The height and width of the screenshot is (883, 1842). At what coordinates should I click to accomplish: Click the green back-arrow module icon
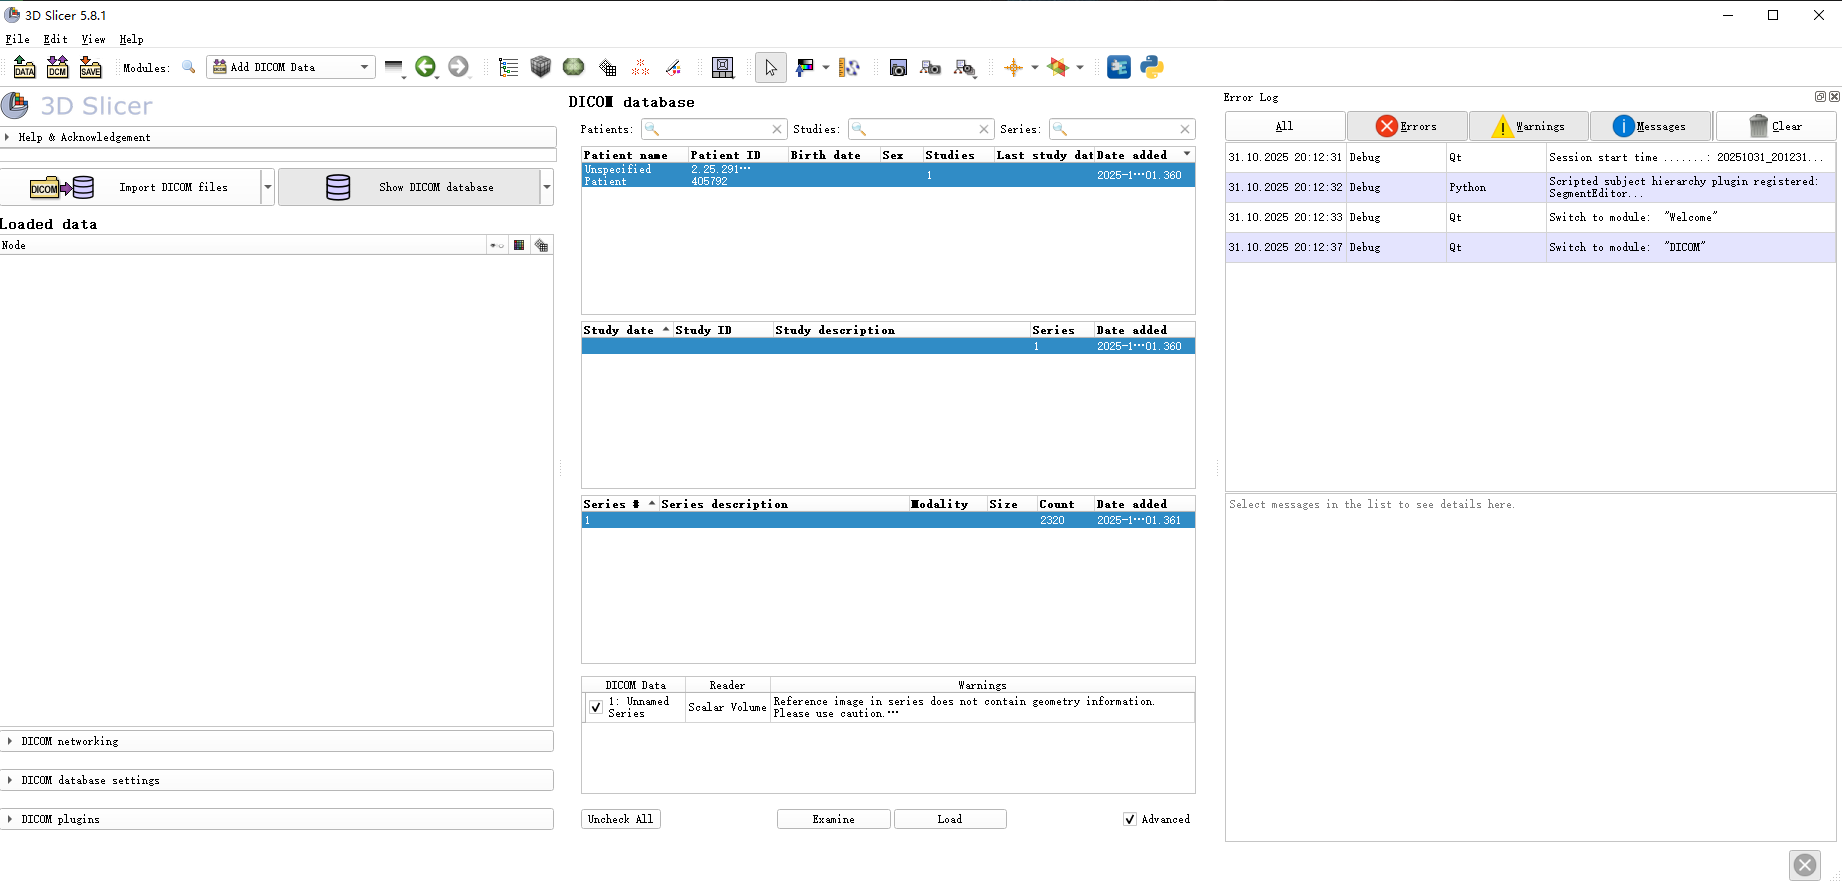[425, 67]
